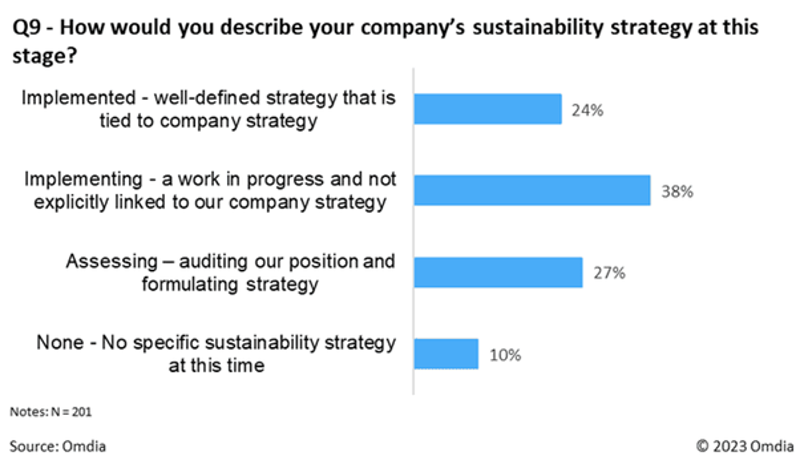The height and width of the screenshot is (460, 800).
Task: Select the 10% data label
Action: 505,355
